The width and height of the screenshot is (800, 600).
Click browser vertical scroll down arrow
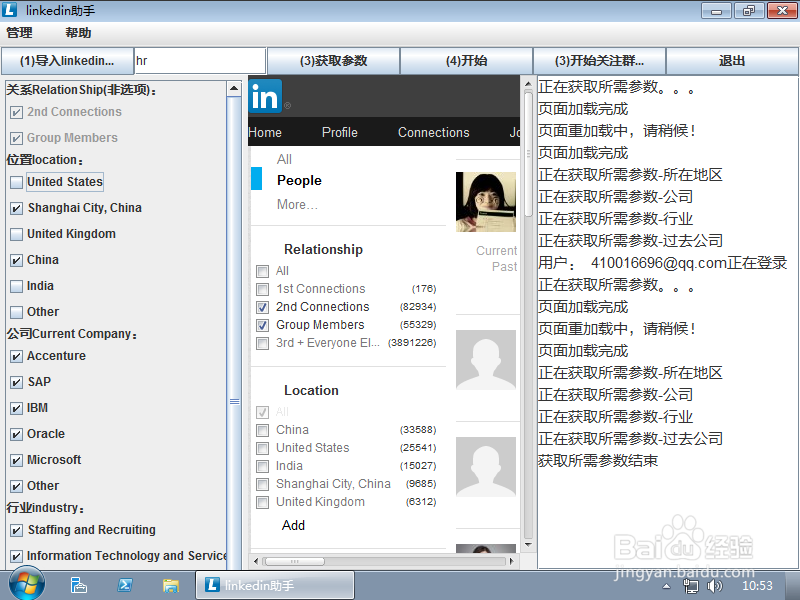pyautogui.click(x=528, y=544)
